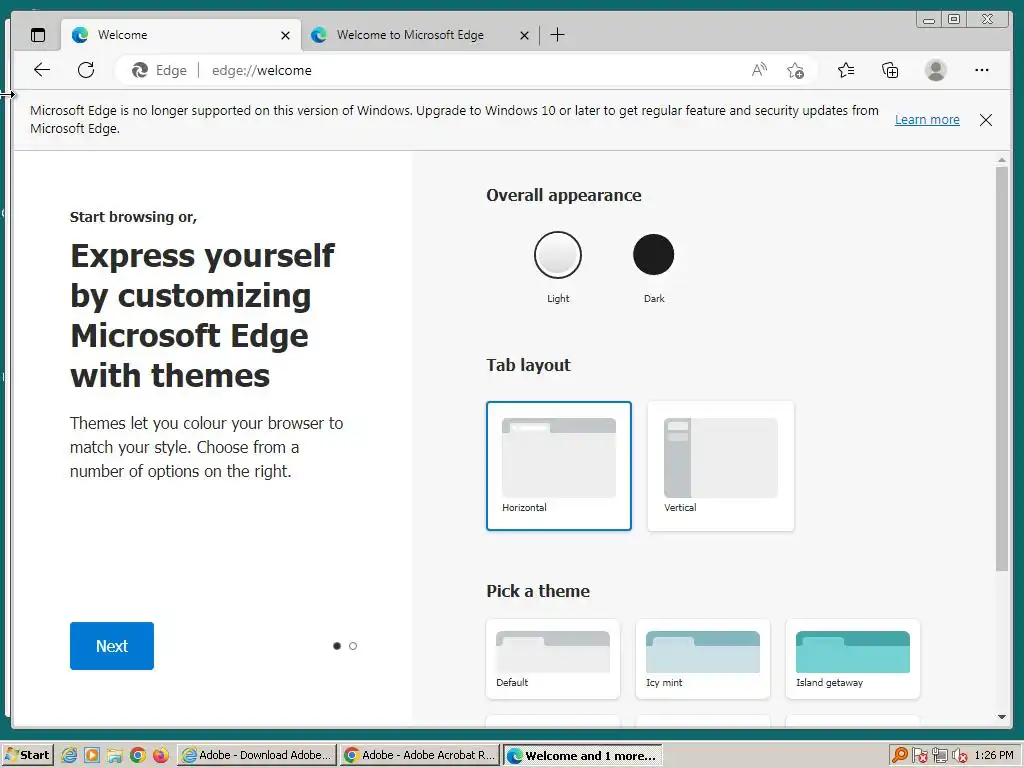Viewport: 1024px width, 768px height.
Task: Open Settings and more ellipsis menu
Action: tap(982, 70)
